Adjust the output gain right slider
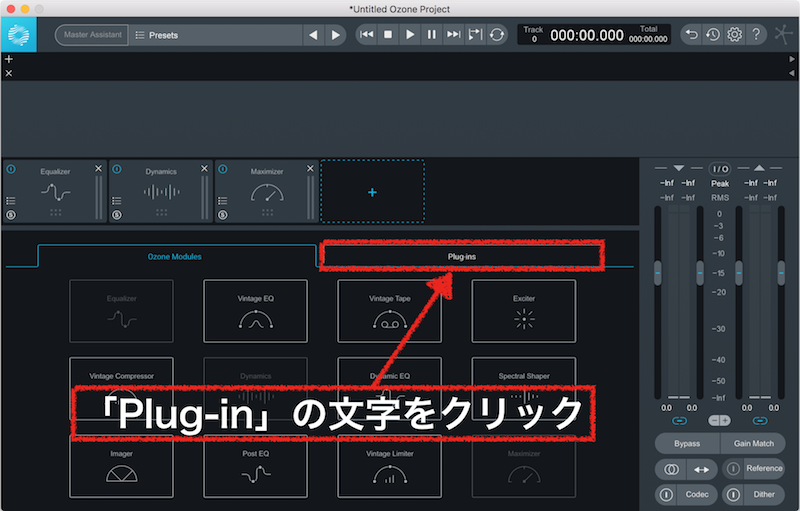Viewport: 800px width, 511px height. click(781, 273)
